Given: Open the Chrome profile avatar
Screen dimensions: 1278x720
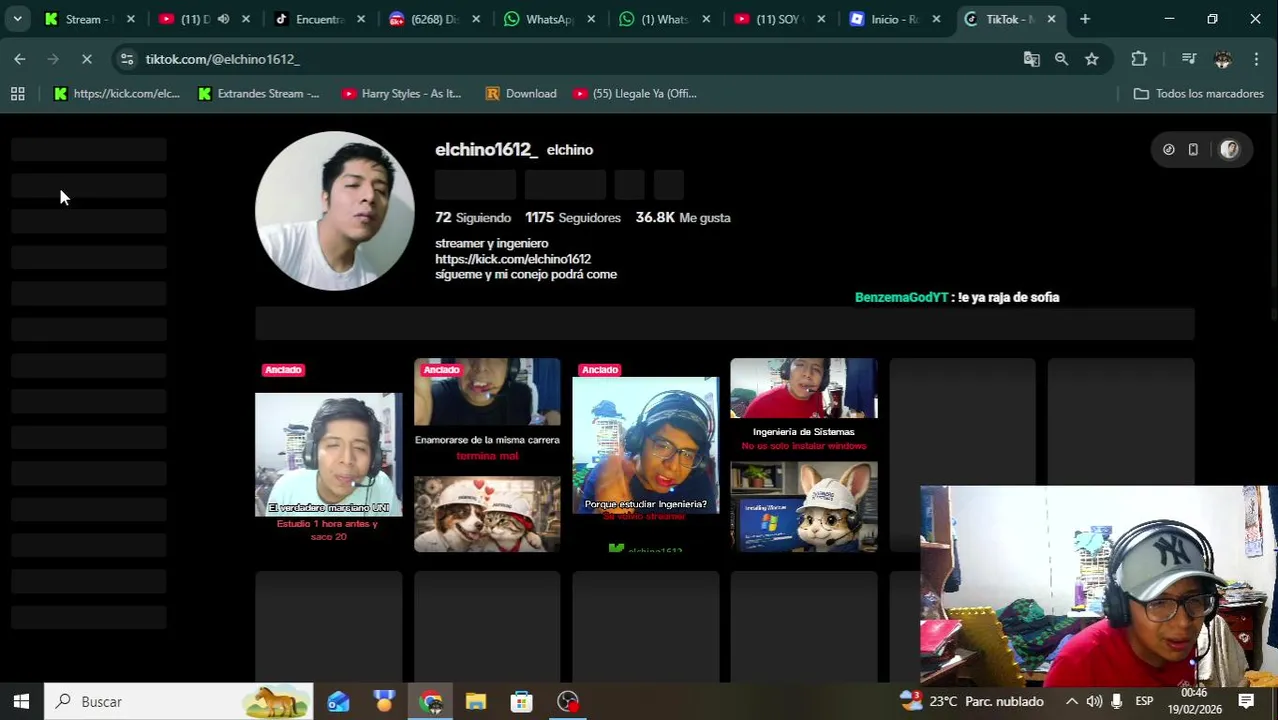Looking at the screenshot, I should click(x=1222, y=59).
